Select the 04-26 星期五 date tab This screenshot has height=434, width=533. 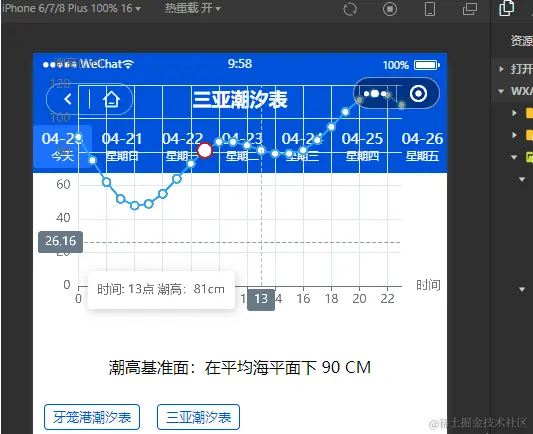click(422, 147)
